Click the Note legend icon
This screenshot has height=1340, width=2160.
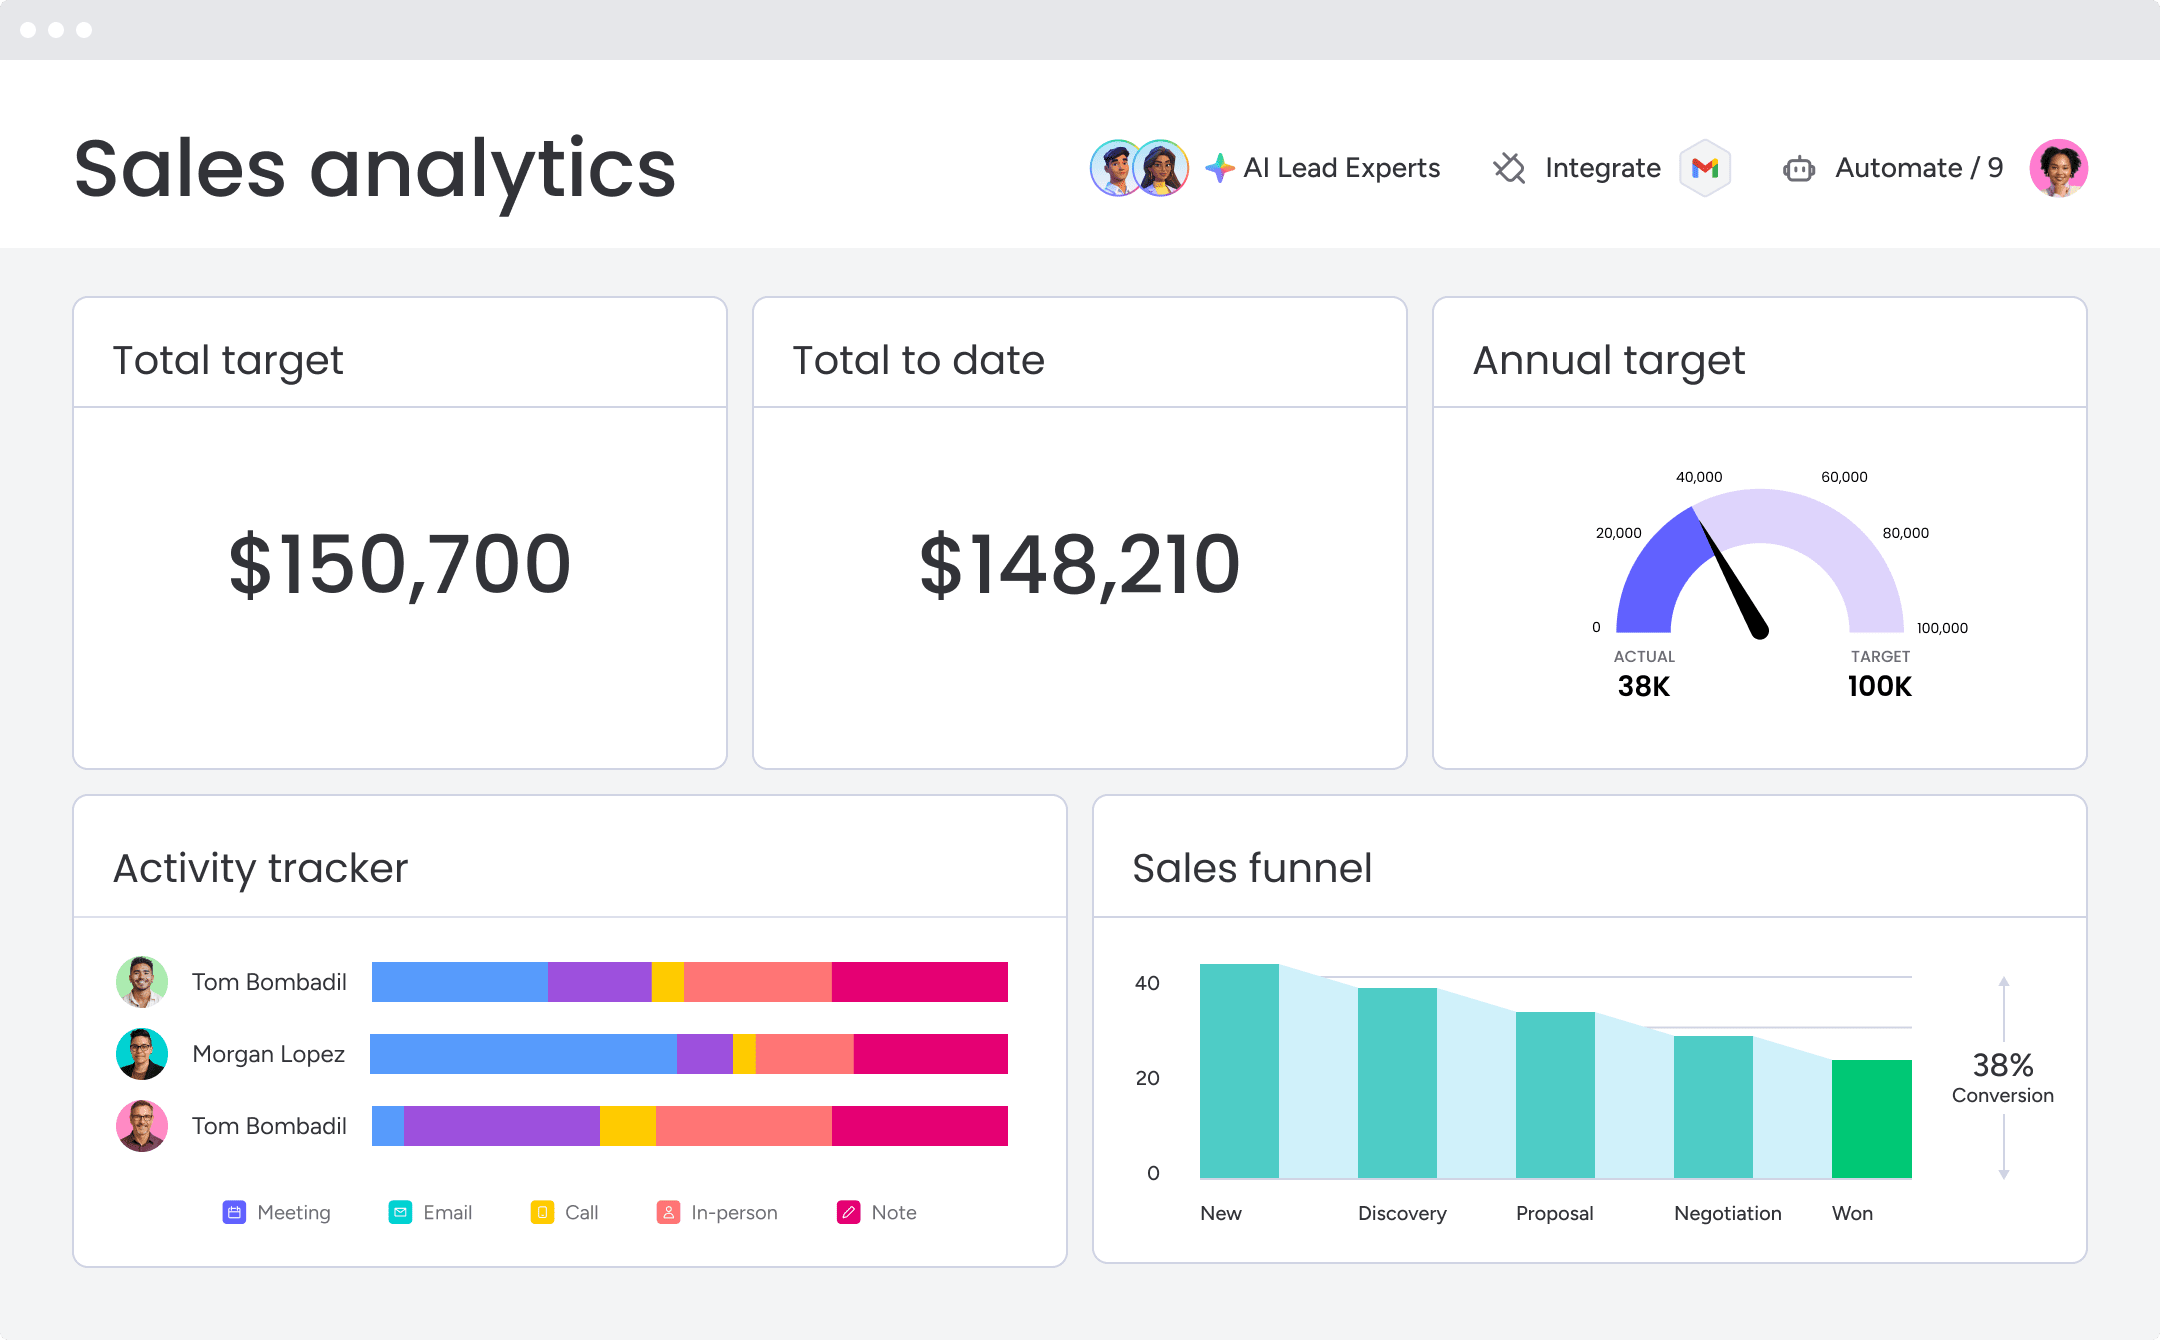849,1212
